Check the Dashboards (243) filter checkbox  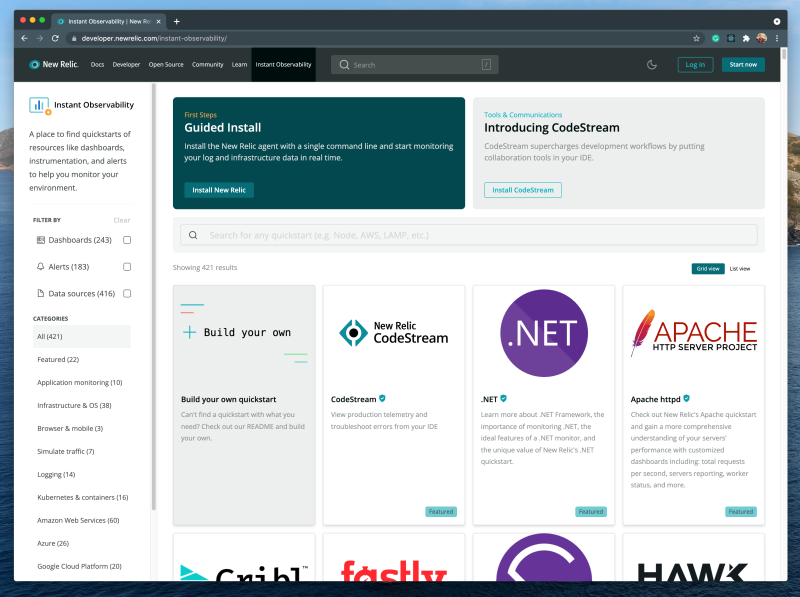pyautogui.click(x=127, y=240)
